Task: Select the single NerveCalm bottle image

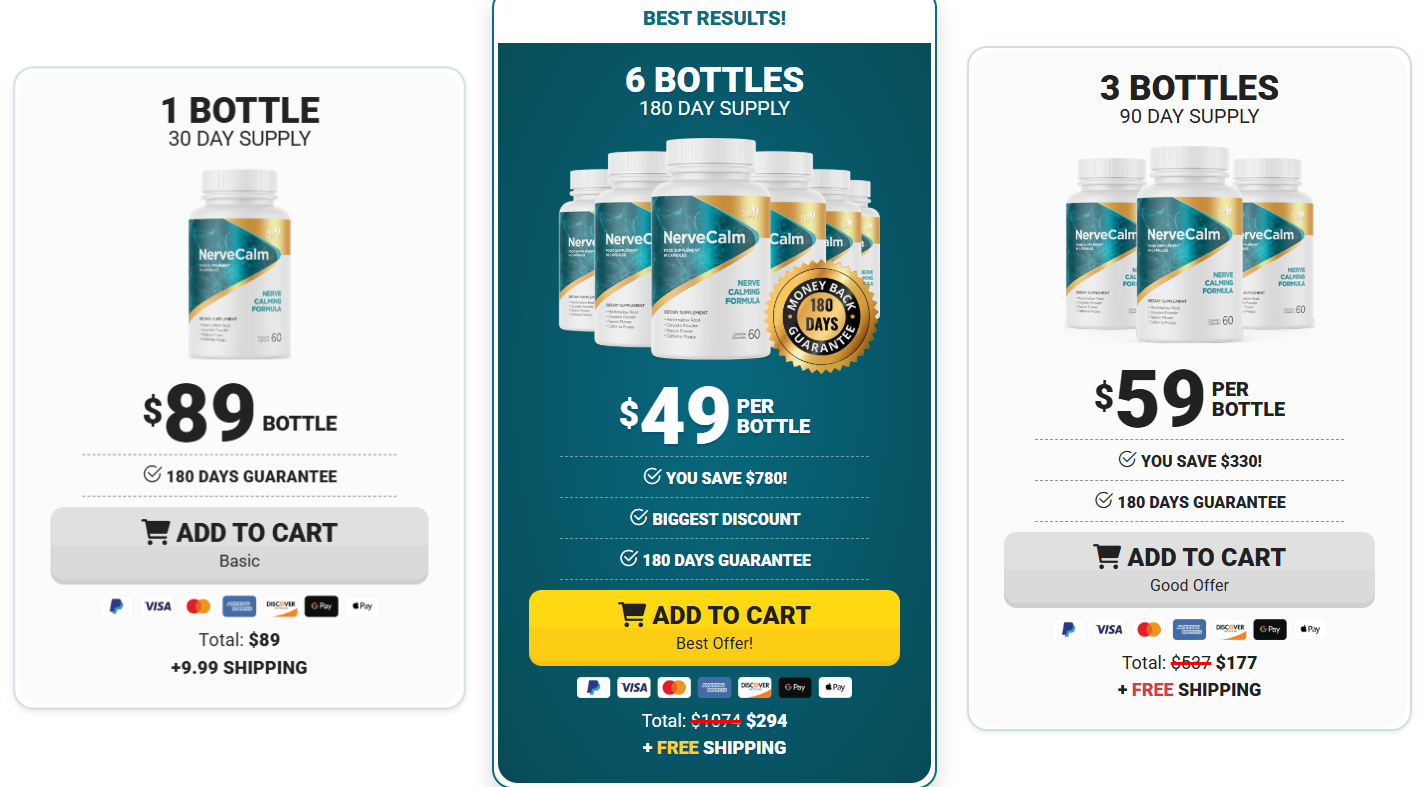Action: [x=239, y=264]
